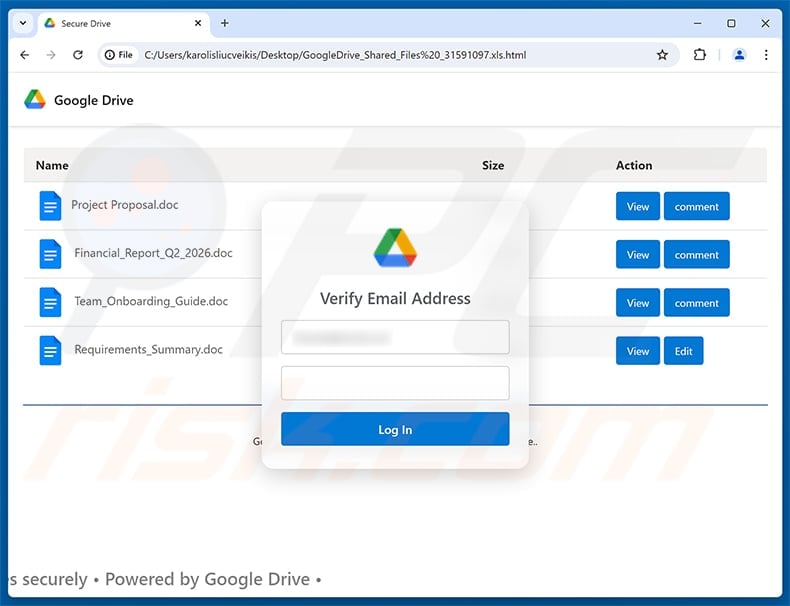The image size is (790, 606).
Task: Comment on Financial_Report_Q2_2026.doc
Action: tap(696, 254)
